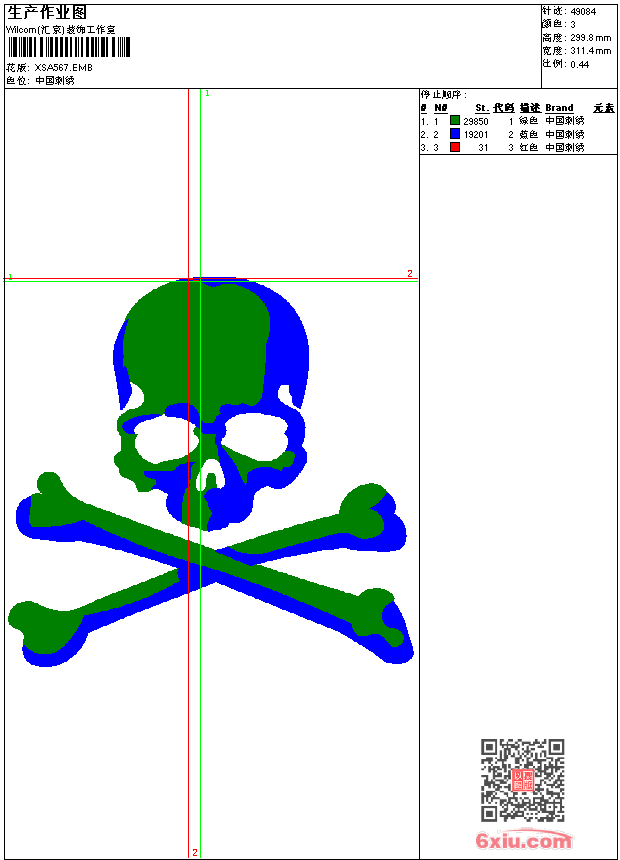Click the St. column header
The image size is (620, 860).
click(481, 108)
